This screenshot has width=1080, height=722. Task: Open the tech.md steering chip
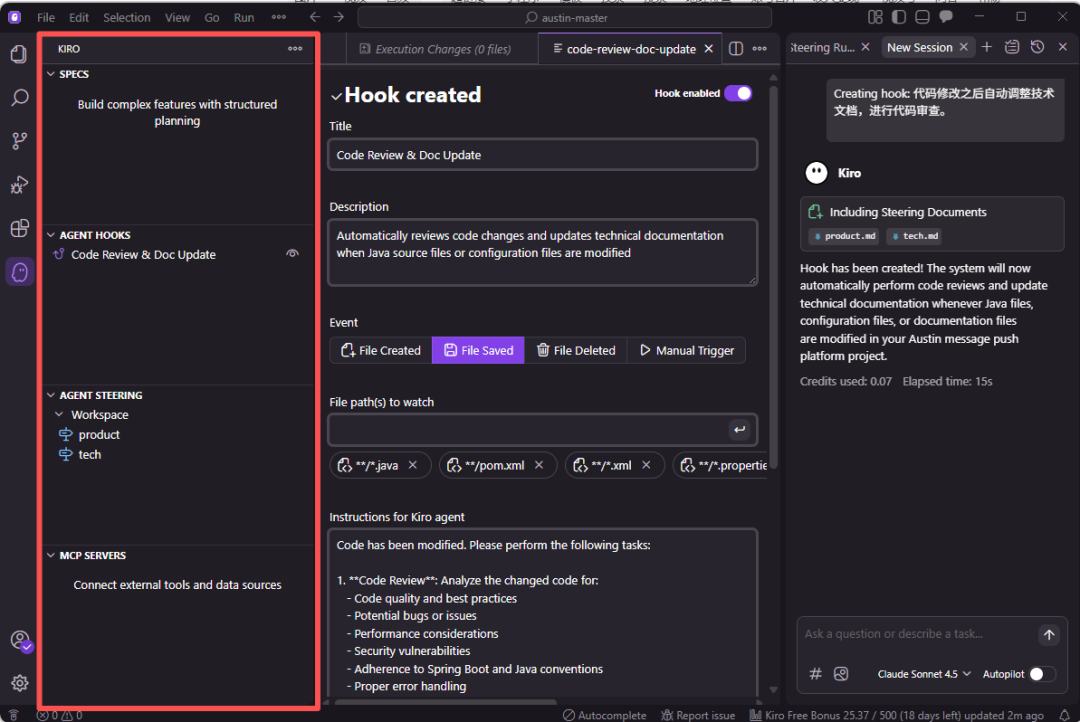click(914, 236)
